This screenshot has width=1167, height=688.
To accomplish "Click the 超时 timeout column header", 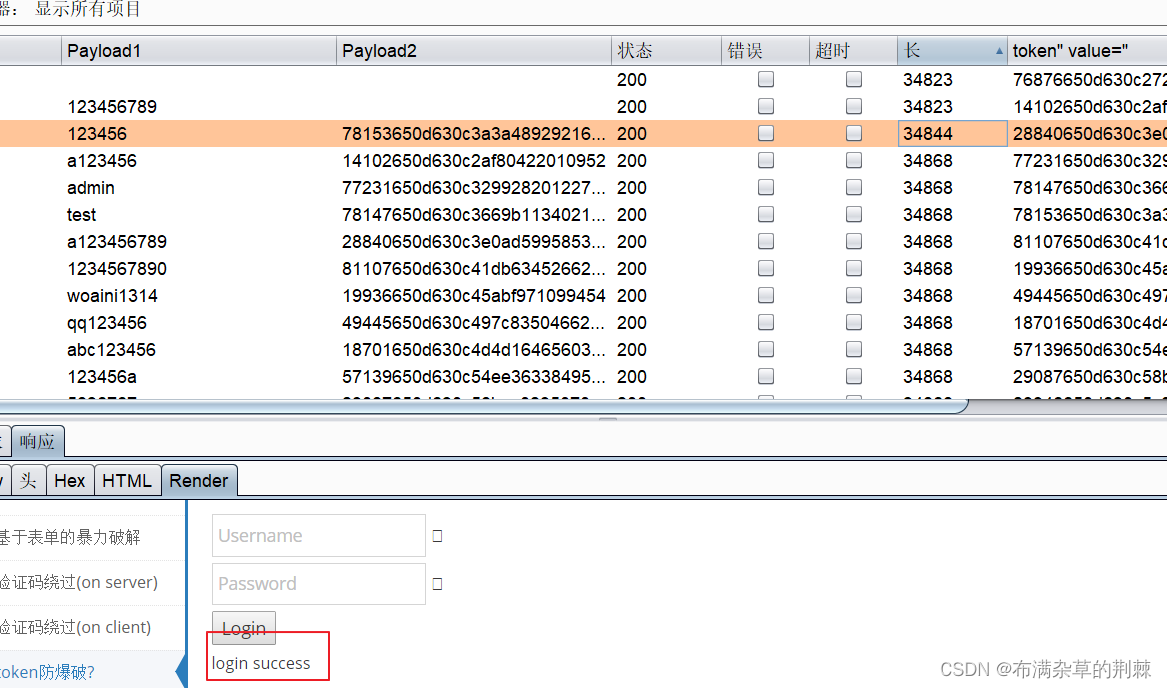I will click(853, 51).
